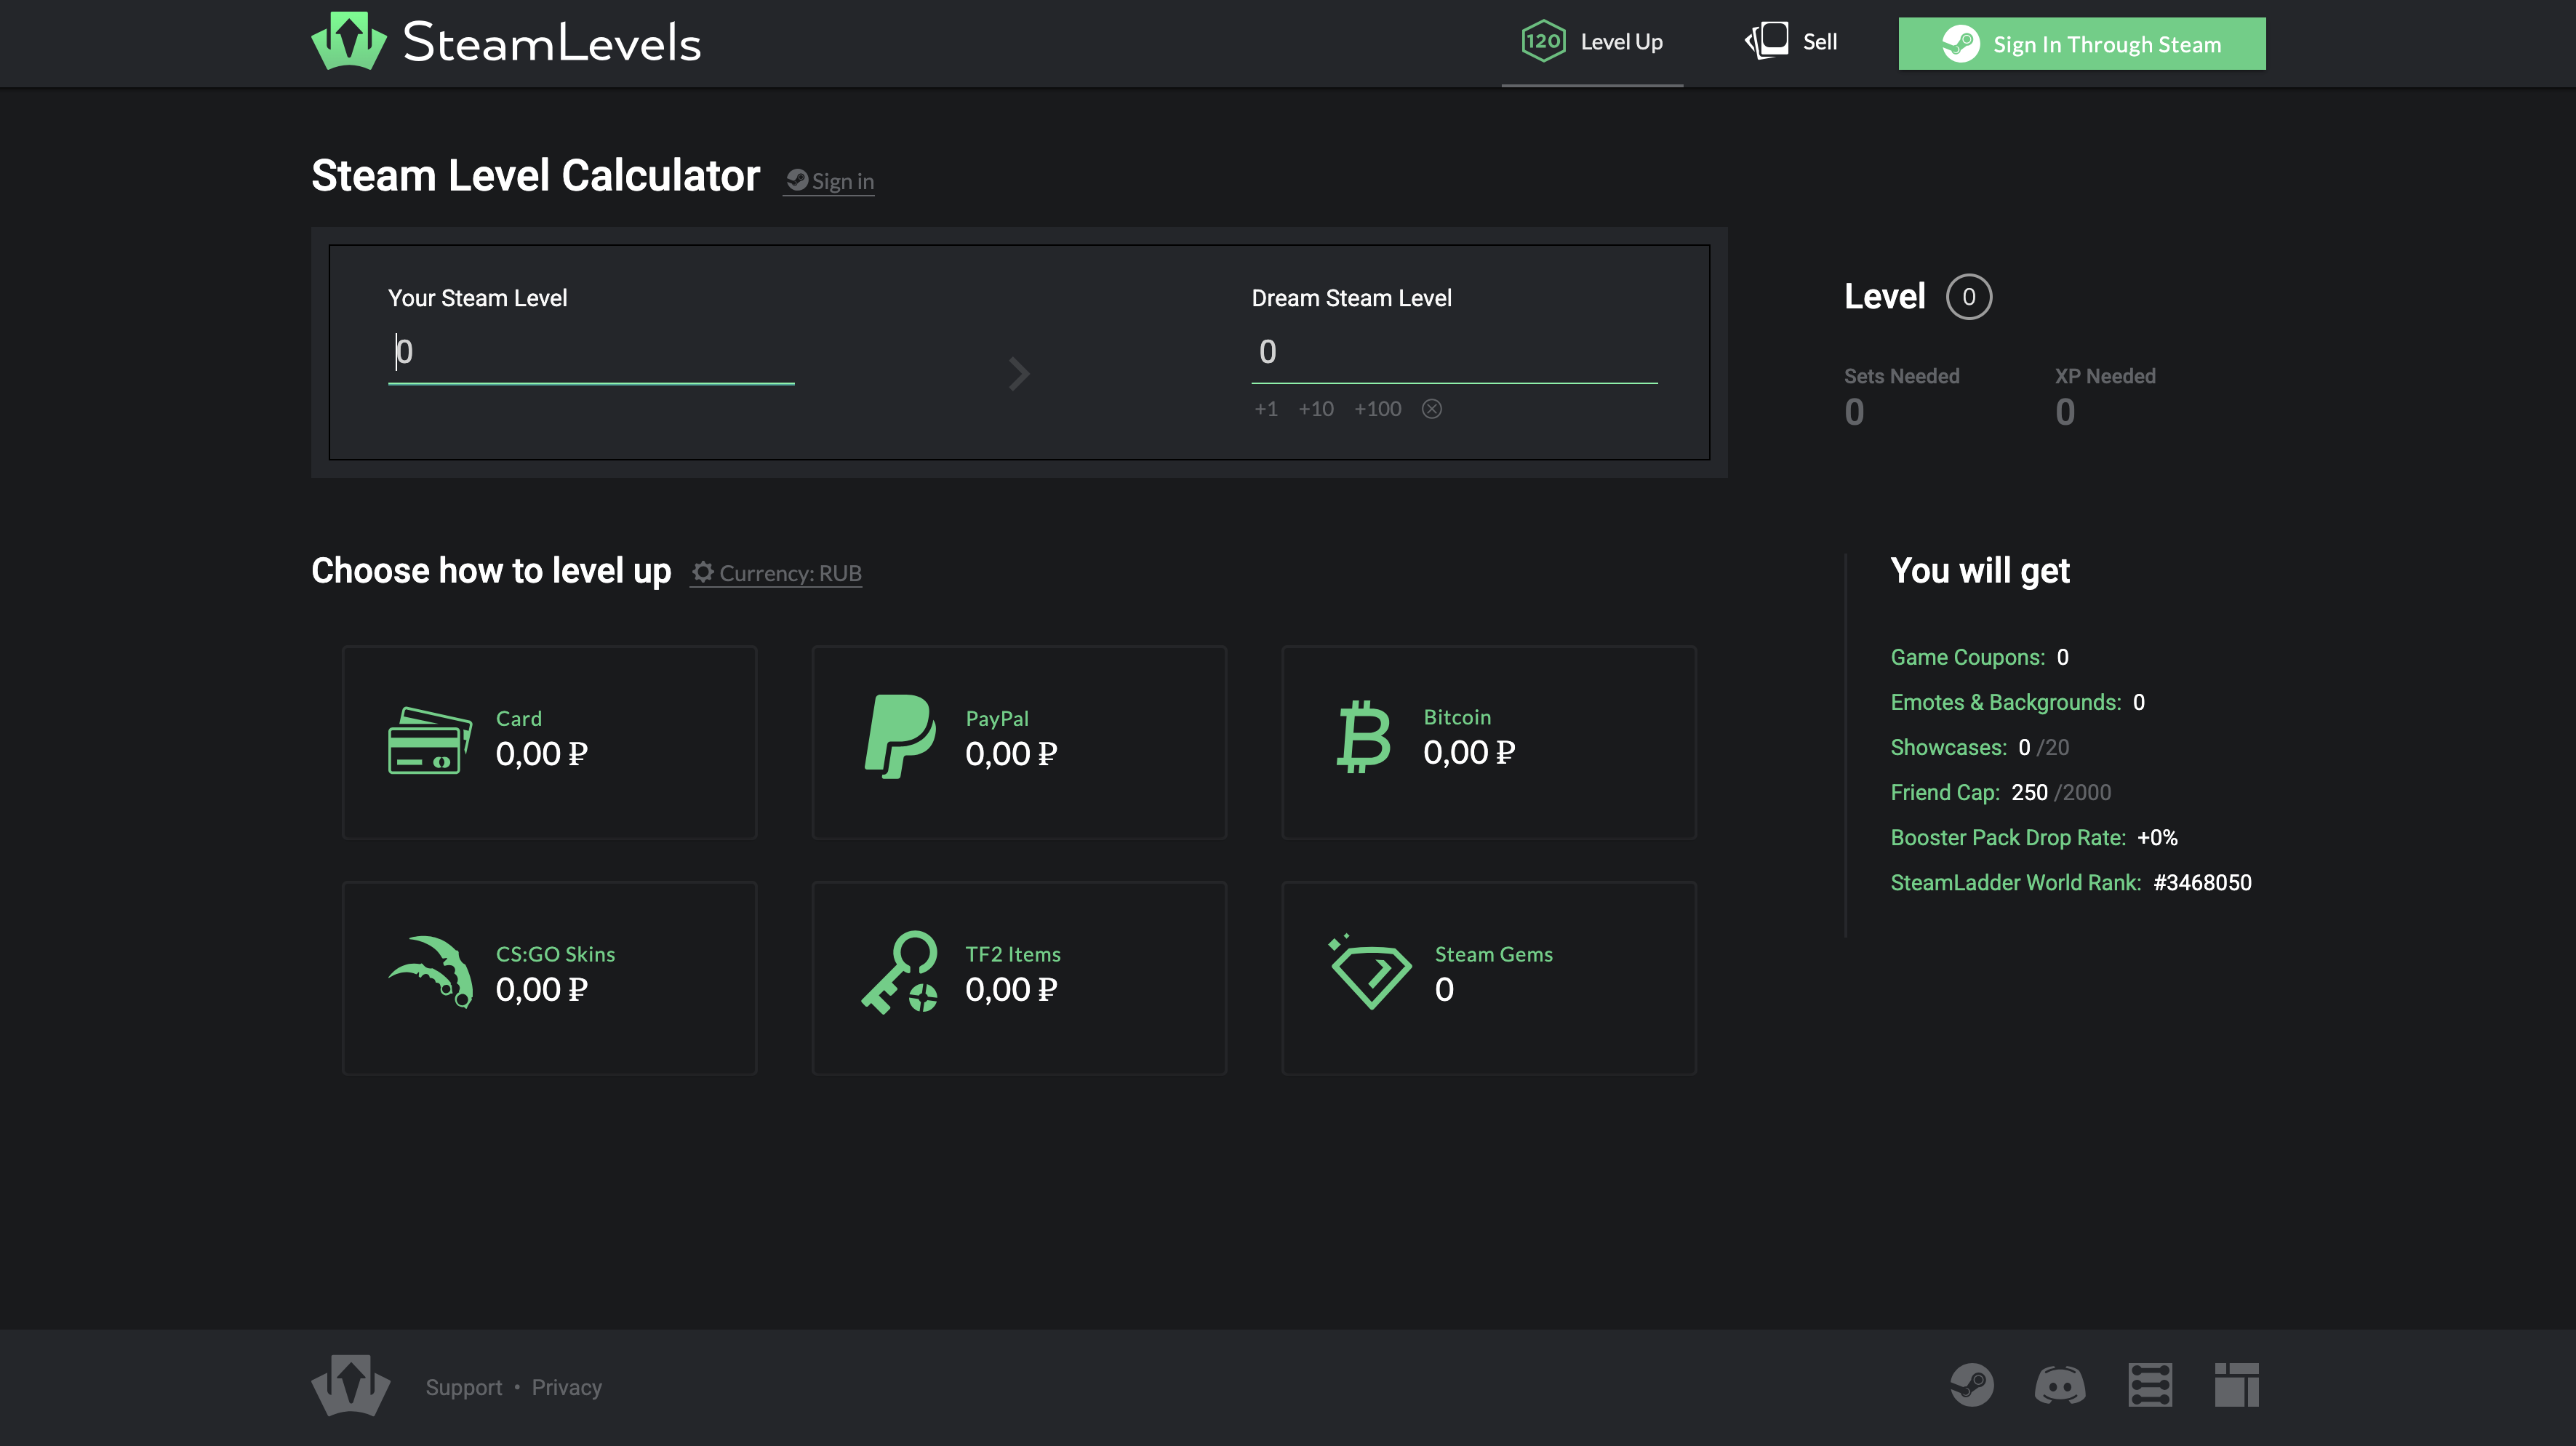Click the footer SteamLevels logo
This screenshot has height=1446, width=2576.
[350, 1386]
